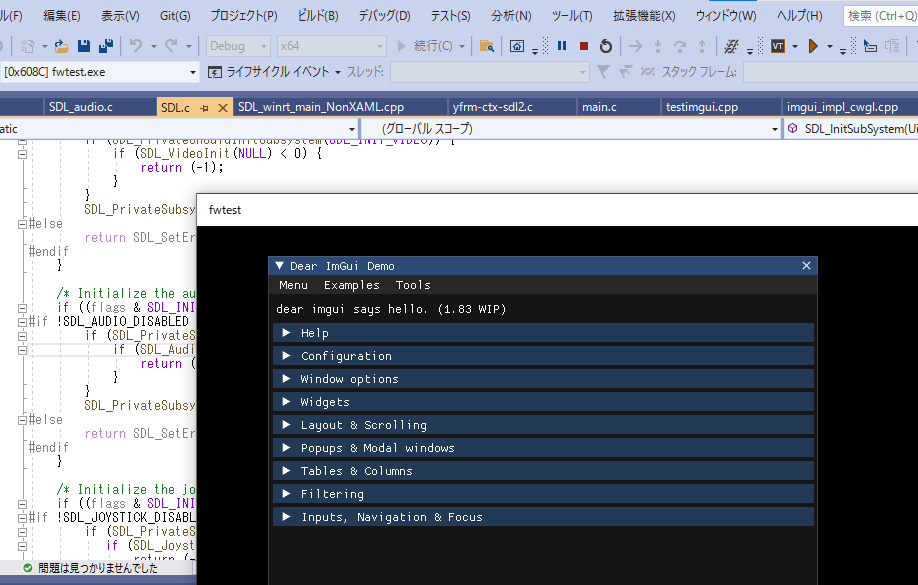
Task: Expand Inputs, Navigation & Focus section
Action: point(543,517)
